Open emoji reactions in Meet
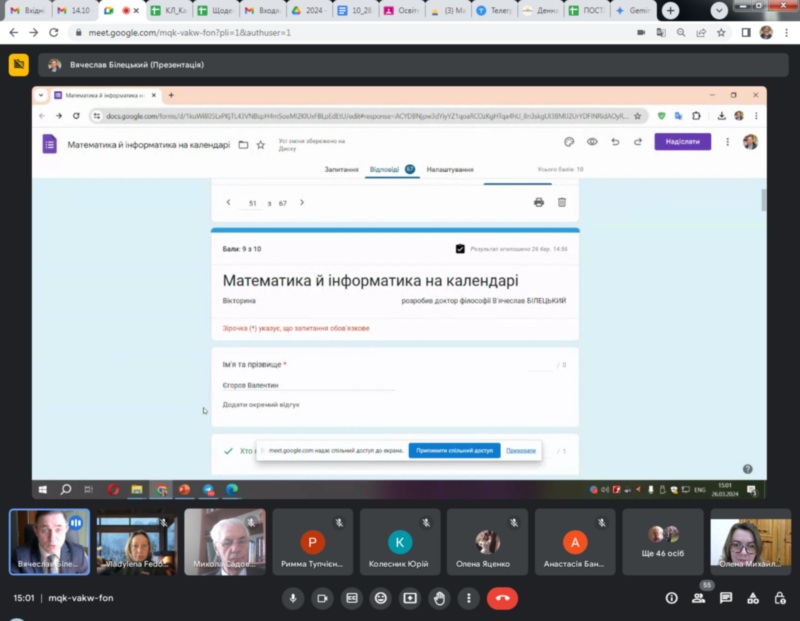Image resolution: width=800 pixels, height=621 pixels. pyautogui.click(x=380, y=598)
